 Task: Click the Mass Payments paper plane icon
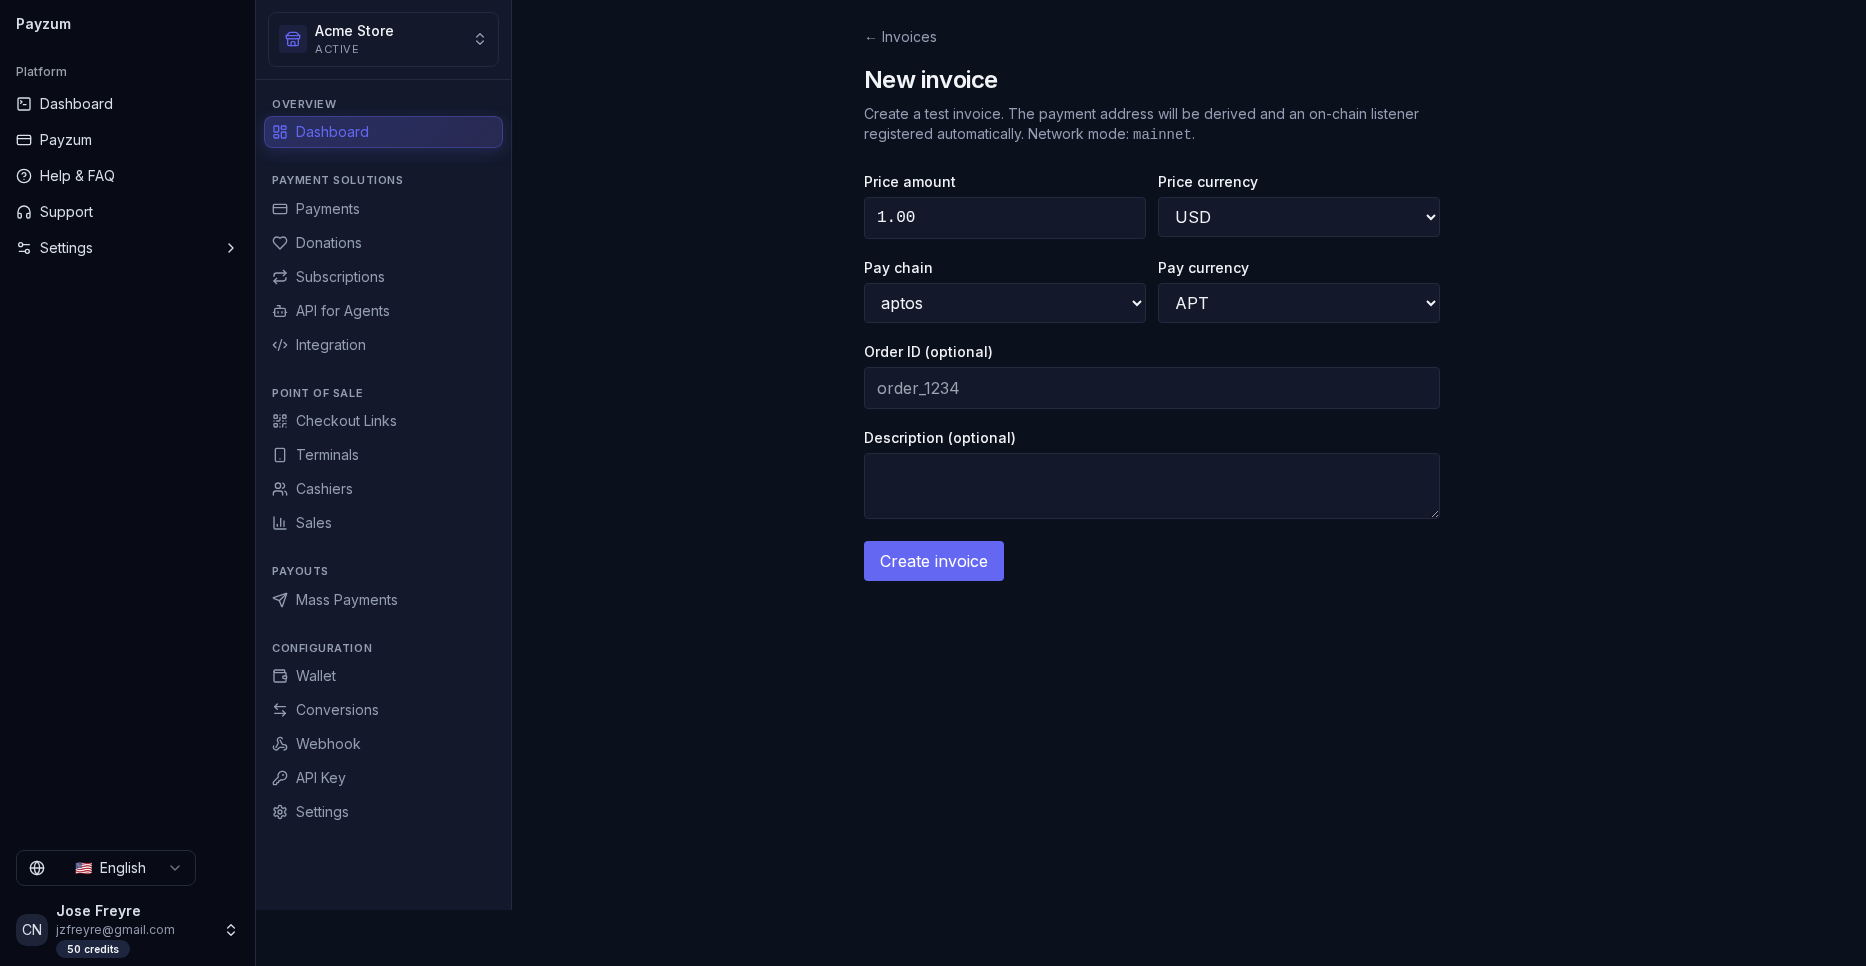pos(280,600)
